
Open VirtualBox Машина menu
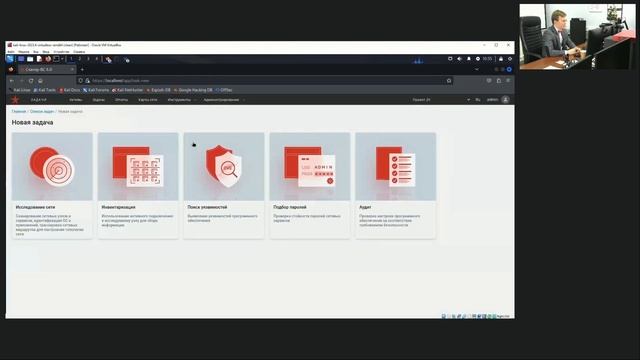click(24, 52)
